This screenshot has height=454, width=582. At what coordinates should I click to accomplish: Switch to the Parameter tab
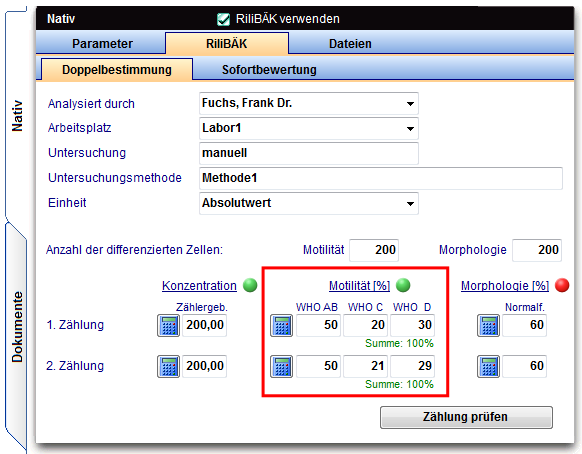[102, 43]
